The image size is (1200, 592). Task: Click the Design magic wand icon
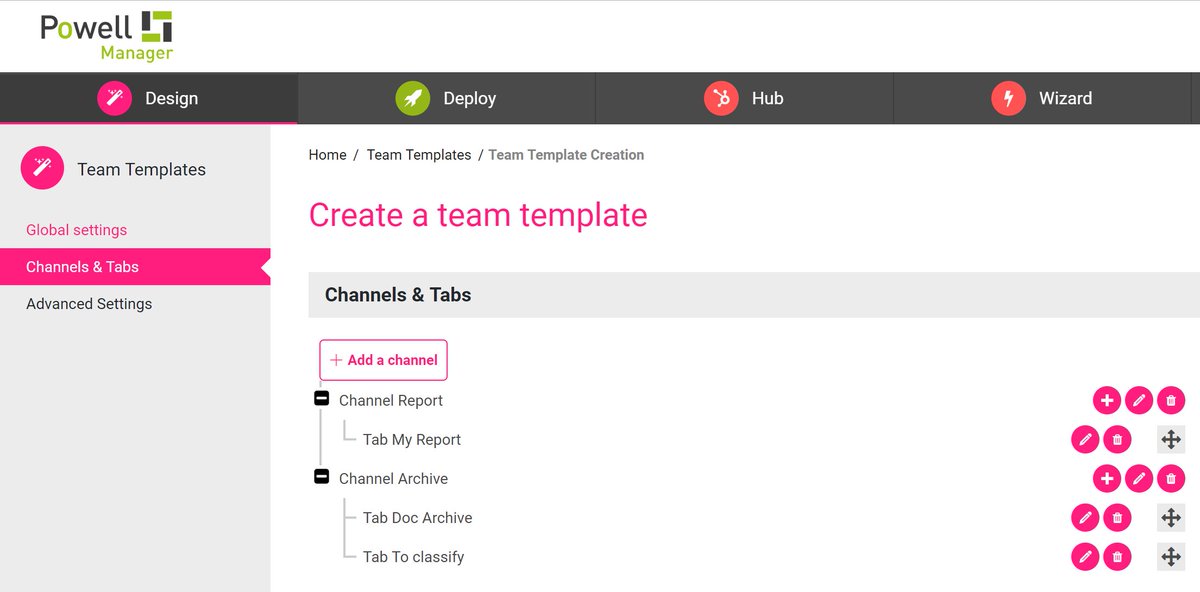pyautogui.click(x=115, y=98)
